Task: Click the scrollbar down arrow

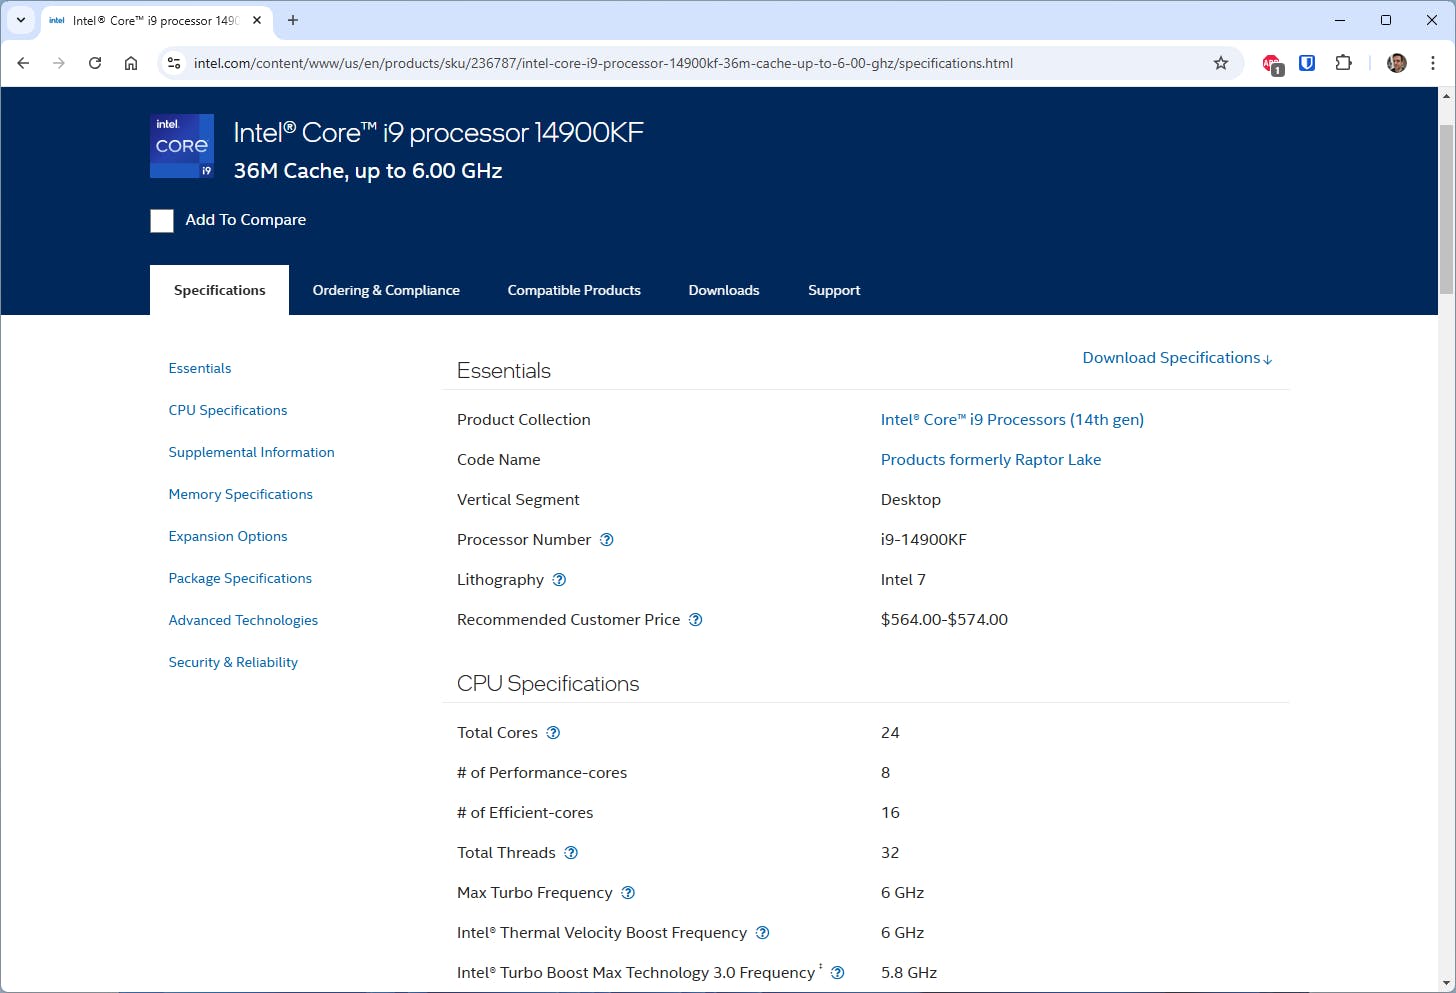Action: click(1446, 984)
